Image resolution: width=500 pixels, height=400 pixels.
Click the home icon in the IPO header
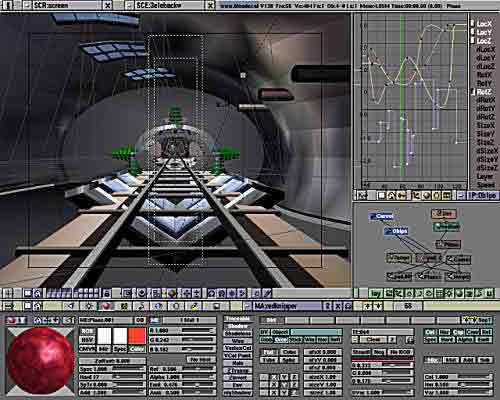point(391,195)
